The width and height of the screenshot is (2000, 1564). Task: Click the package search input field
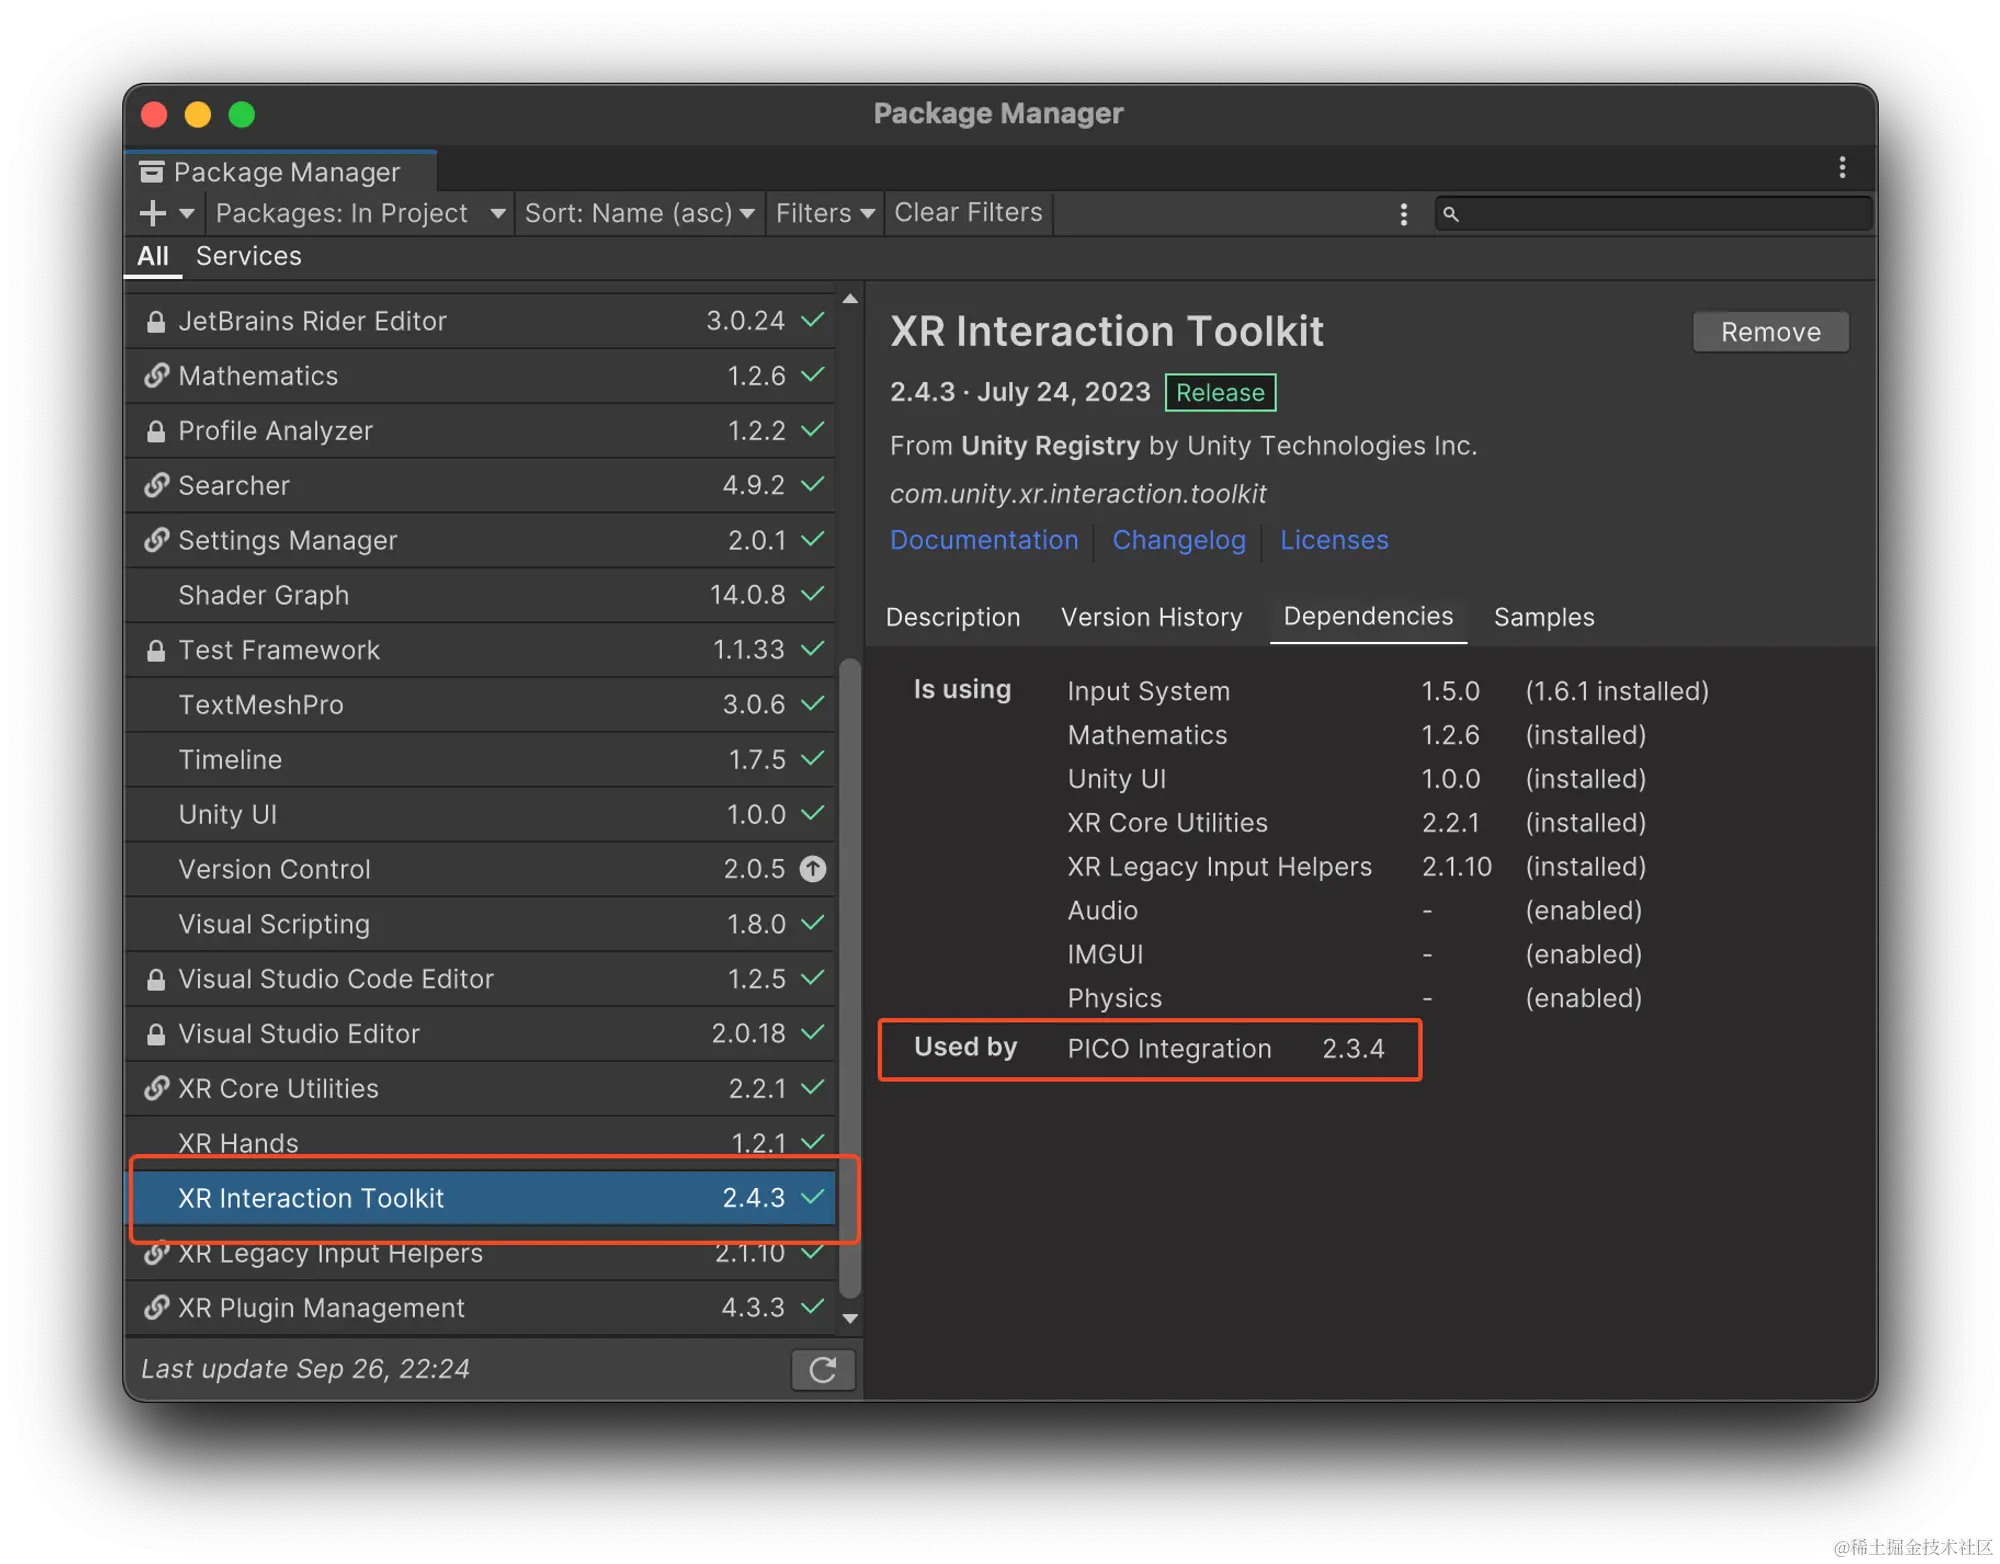pos(1660,214)
